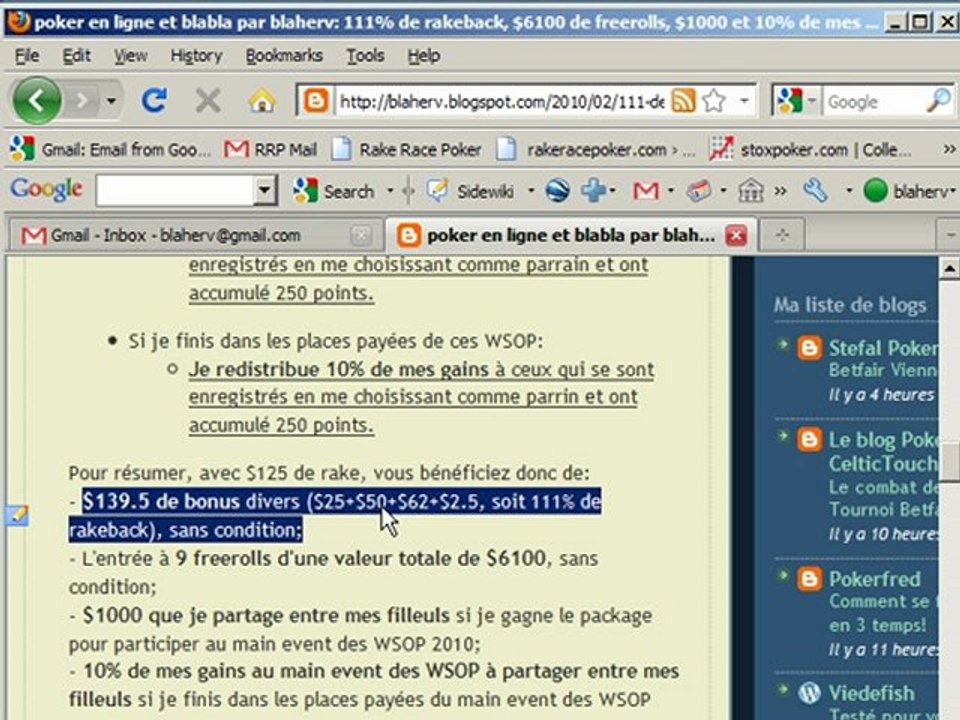This screenshot has height=720, width=960.
Task: Open the blaherv account dropdown
Action: 909,192
